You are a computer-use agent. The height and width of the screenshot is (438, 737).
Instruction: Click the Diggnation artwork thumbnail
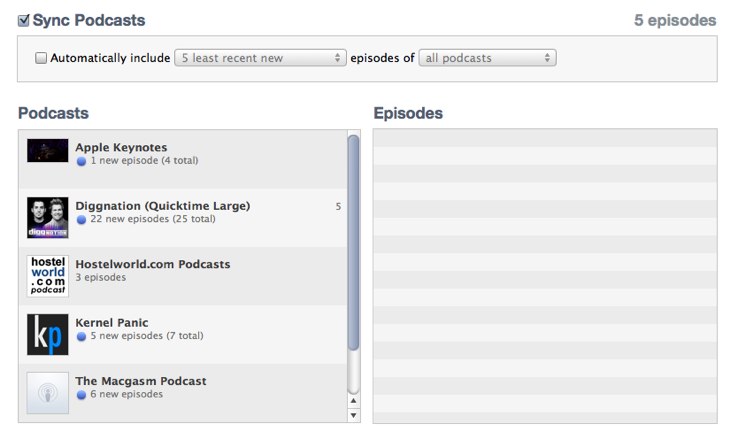tap(47, 218)
